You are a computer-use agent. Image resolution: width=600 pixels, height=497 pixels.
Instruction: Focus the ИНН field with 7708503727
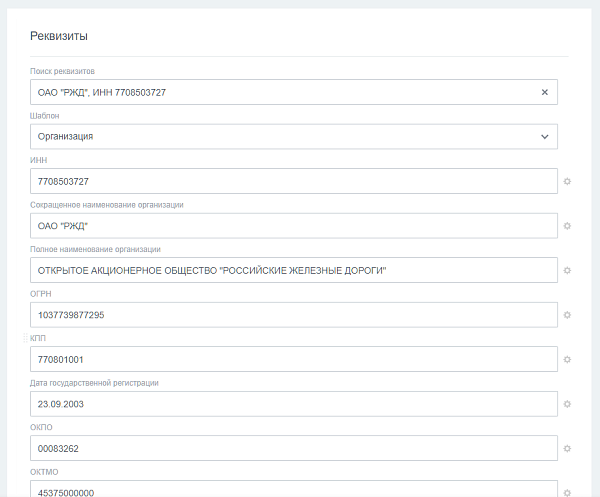pos(294,181)
